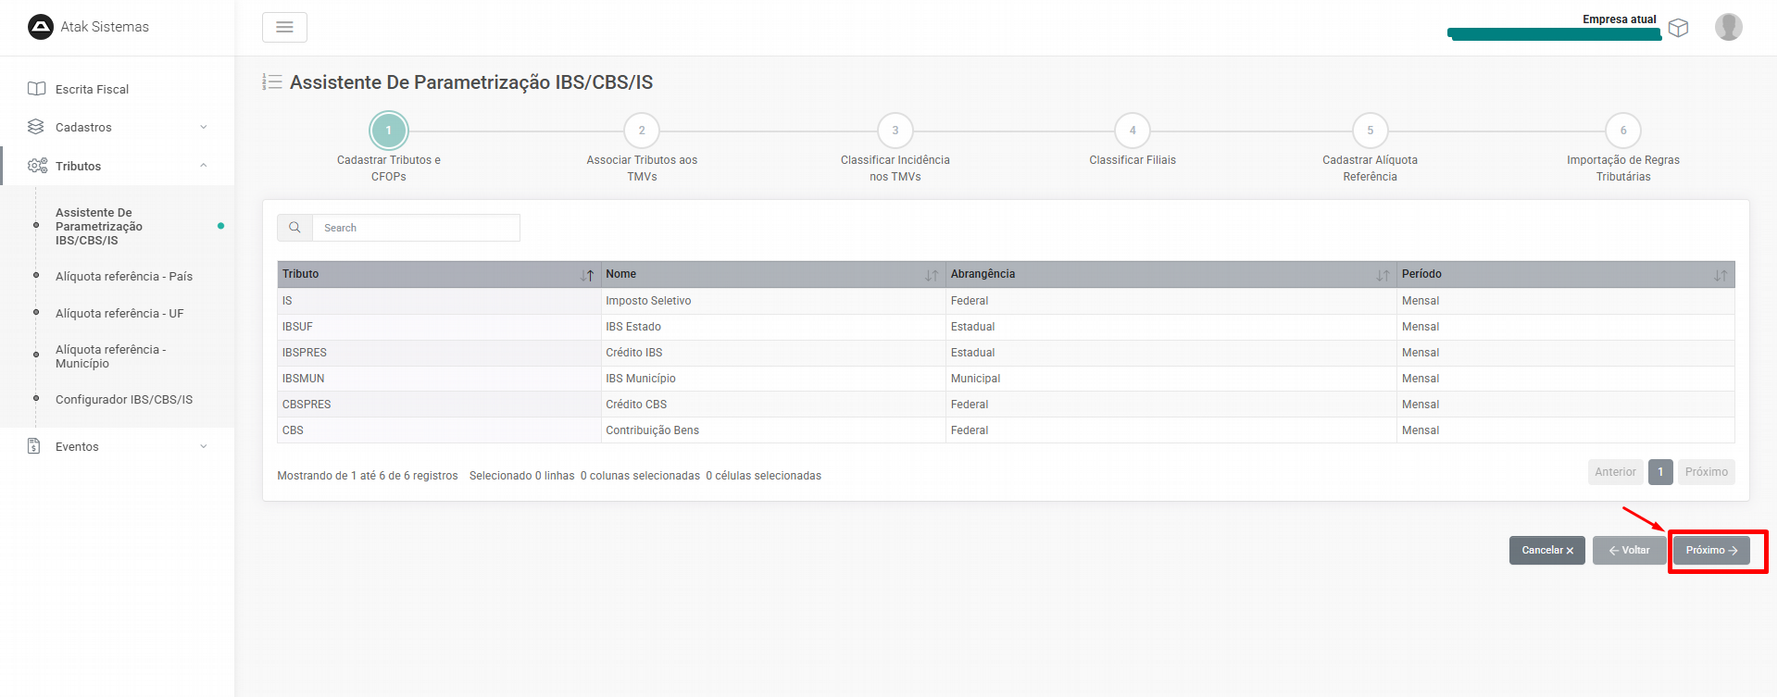The height and width of the screenshot is (697, 1777).
Task: Click the Cancelar button
Action: (x=1547, y=550)
